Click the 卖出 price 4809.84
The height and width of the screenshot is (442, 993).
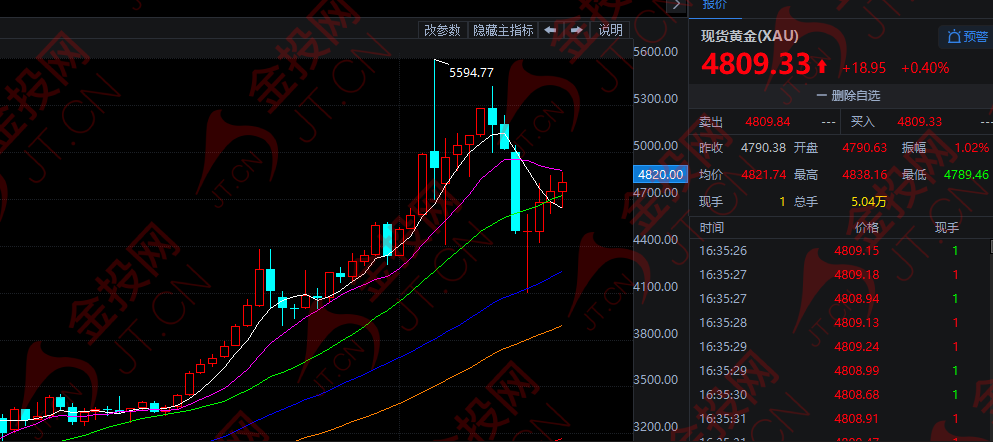(x=768, y=122)
